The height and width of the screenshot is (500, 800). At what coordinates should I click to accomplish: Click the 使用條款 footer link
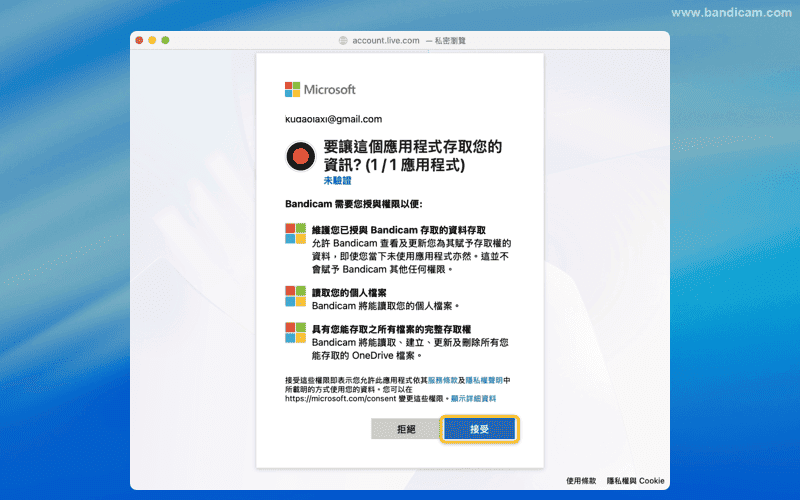pyautogui.click(x=581, y=481)
